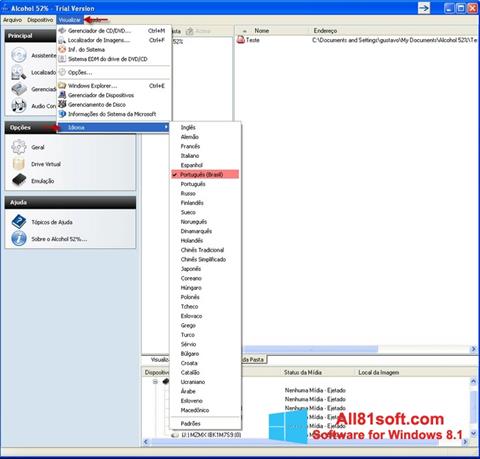The height and width of the screenshot is (459, 480).
Task: Choose Coreano language
Action: [x=205, y=278]
